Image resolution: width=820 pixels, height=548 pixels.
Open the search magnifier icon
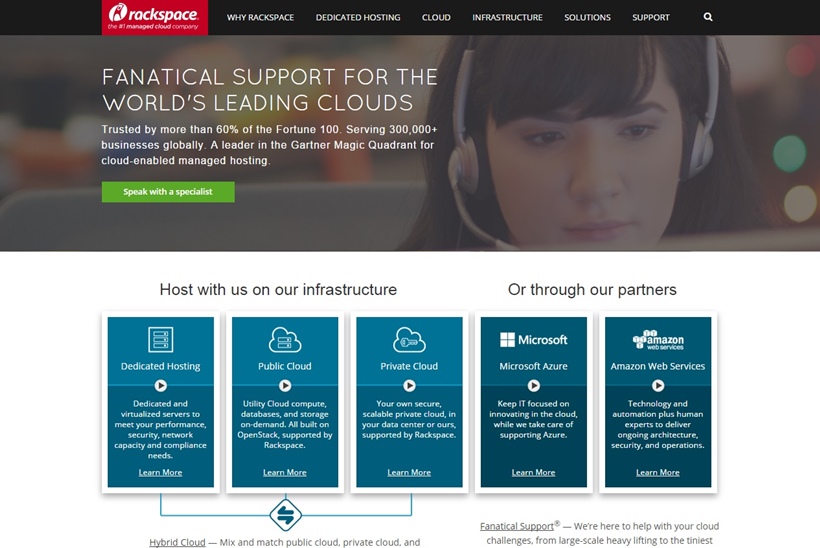pyautogui.click(x=708, y=17)
